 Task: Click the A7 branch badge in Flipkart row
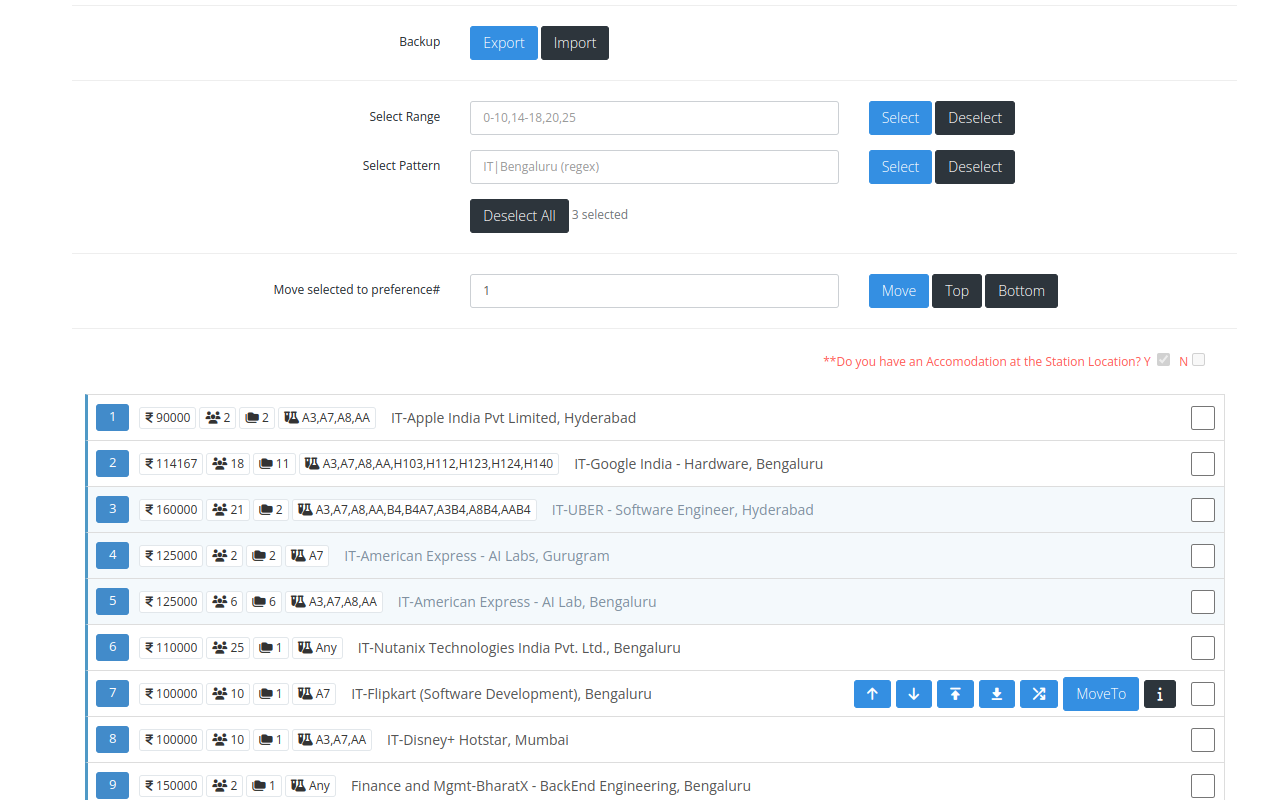coord(314,694)
